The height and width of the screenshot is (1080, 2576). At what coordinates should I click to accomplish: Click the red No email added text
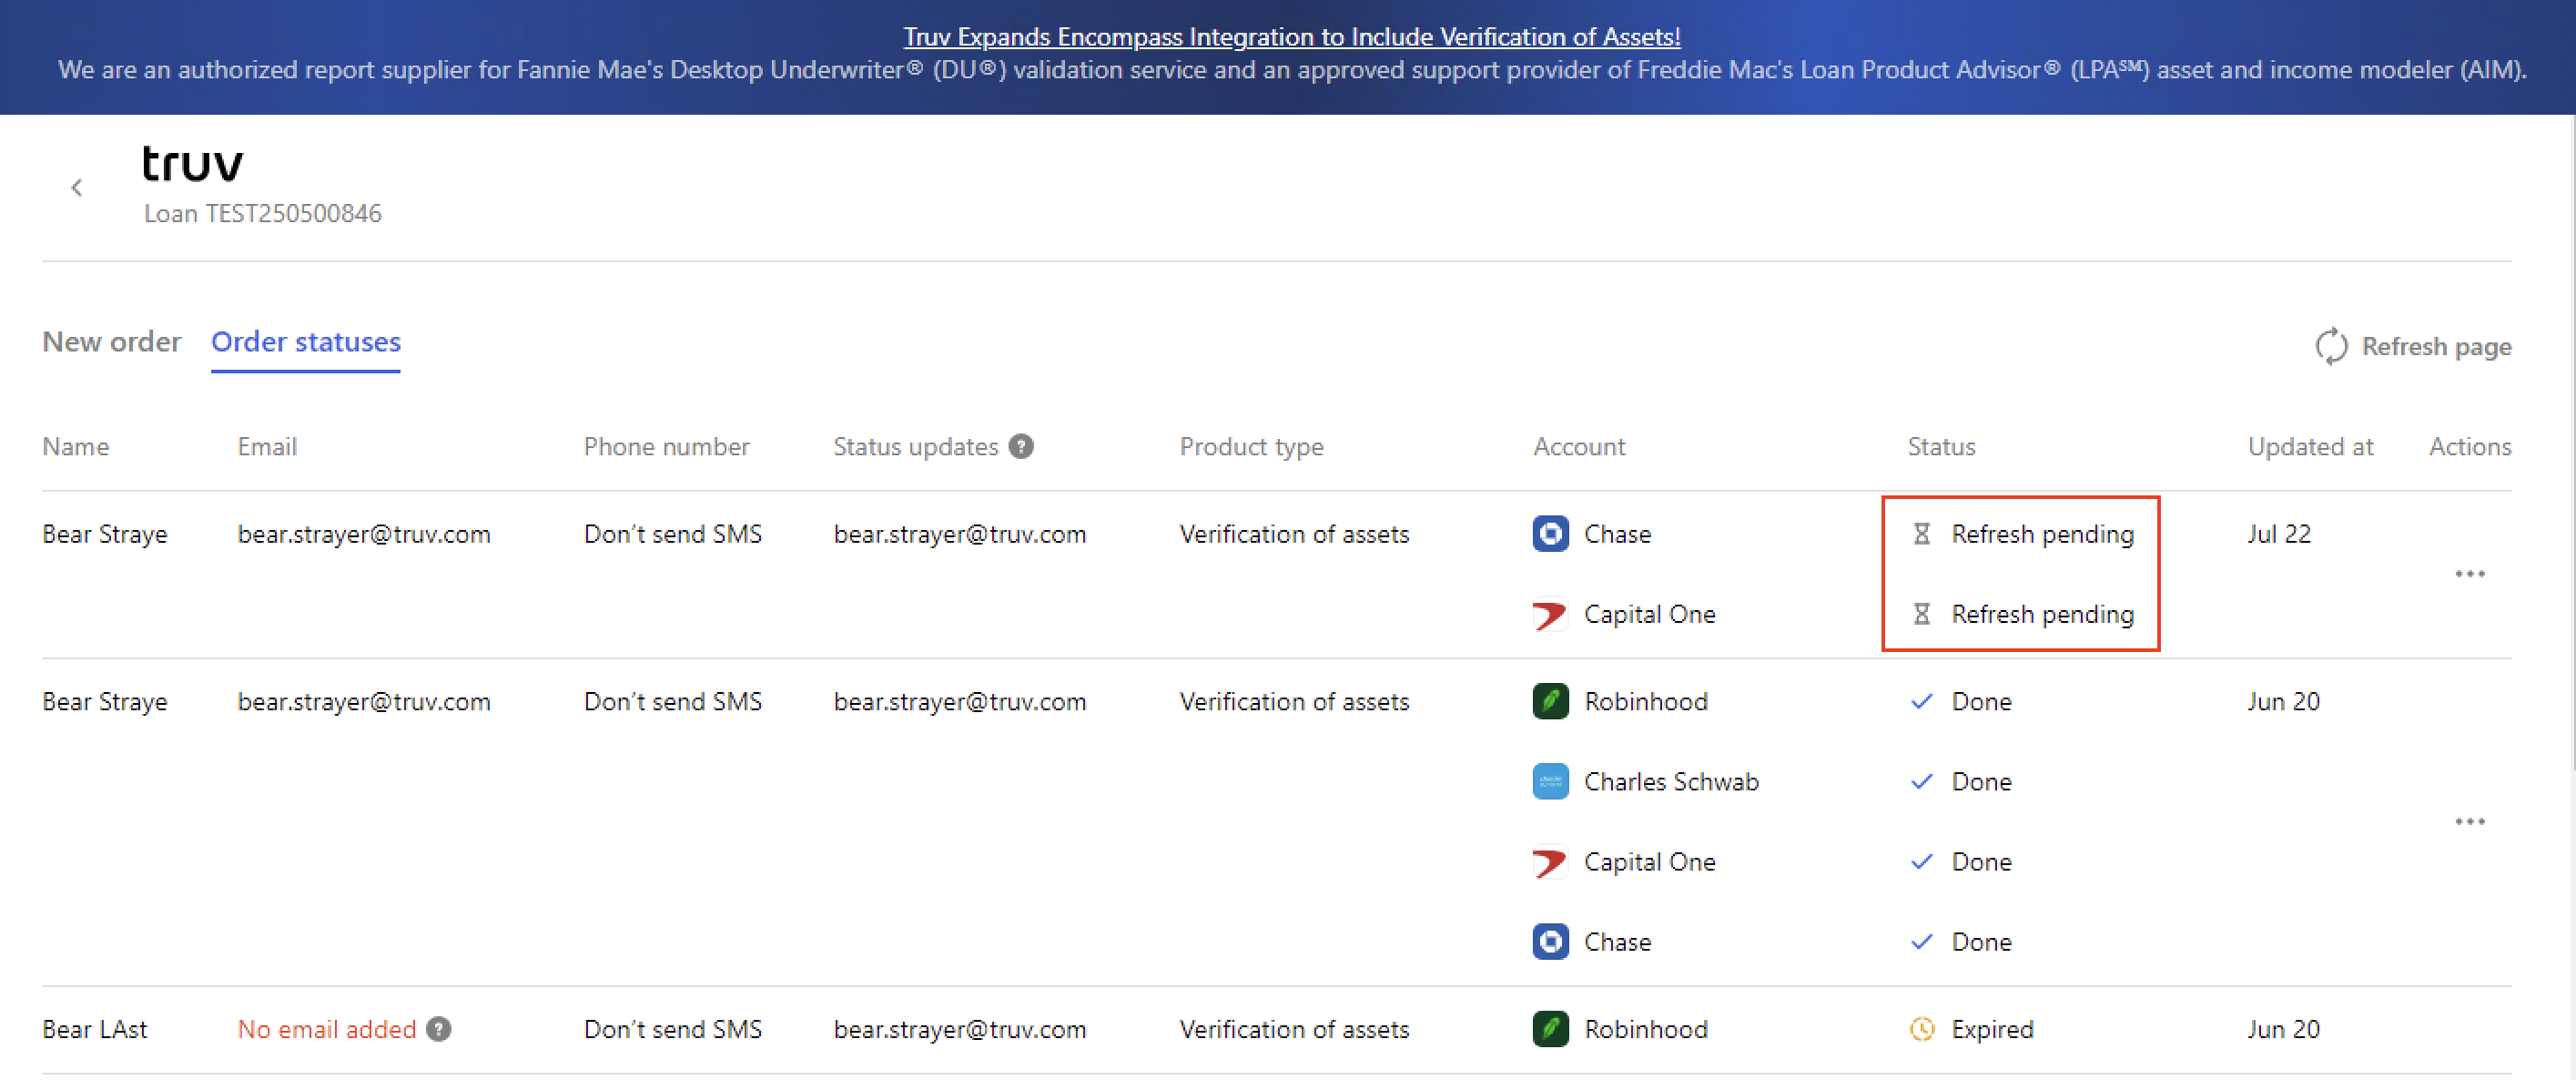tap(326, 1029)
